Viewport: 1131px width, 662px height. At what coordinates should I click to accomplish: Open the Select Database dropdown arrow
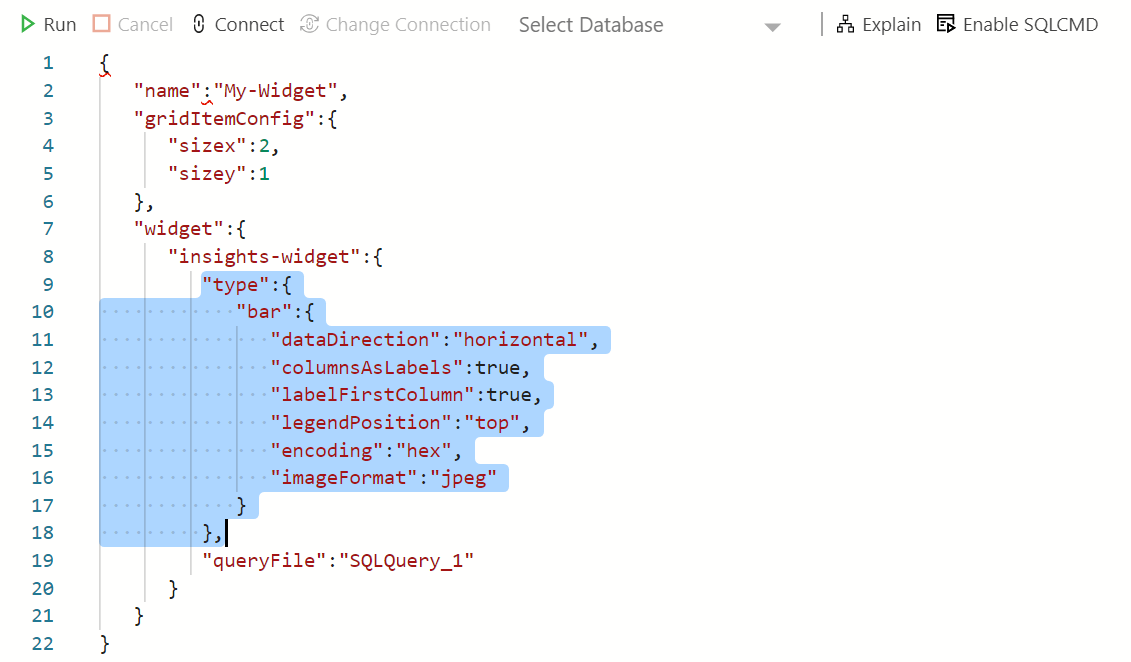click(x=772, y=27)
